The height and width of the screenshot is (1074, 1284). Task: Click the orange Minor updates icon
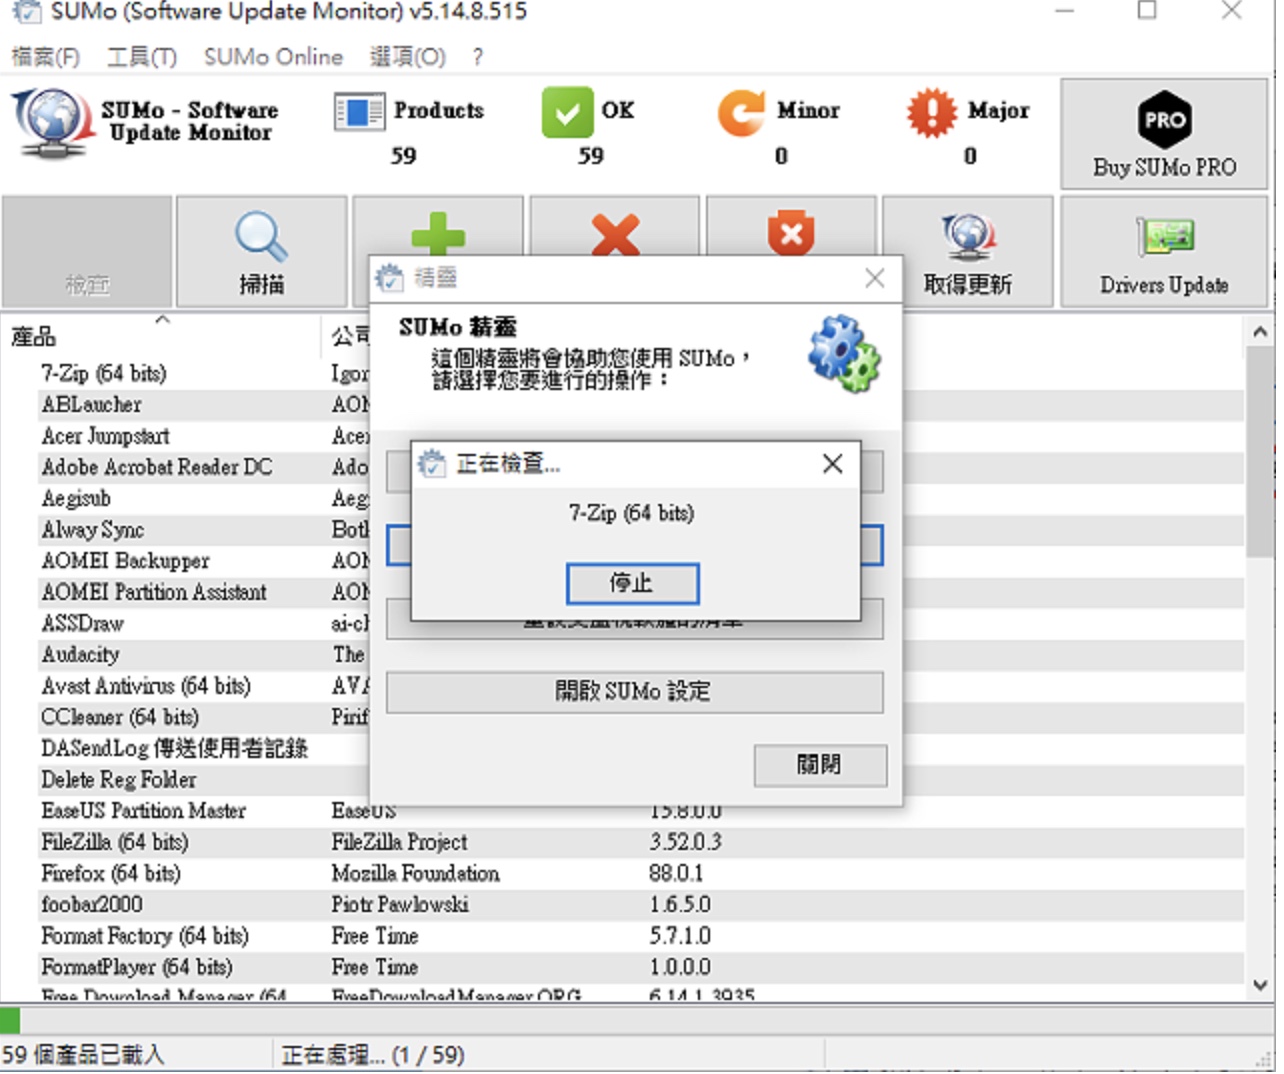click(x=741, y=112)
